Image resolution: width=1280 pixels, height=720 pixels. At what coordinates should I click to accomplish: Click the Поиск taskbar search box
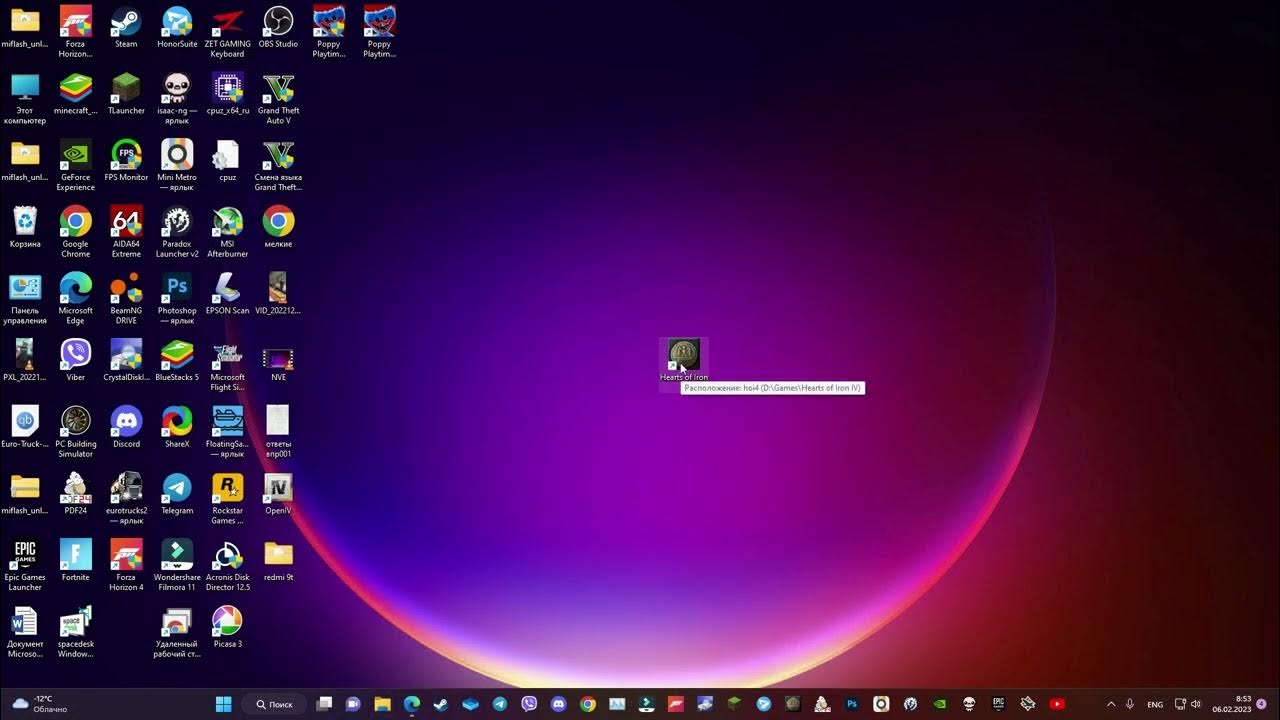pos(274,704)
